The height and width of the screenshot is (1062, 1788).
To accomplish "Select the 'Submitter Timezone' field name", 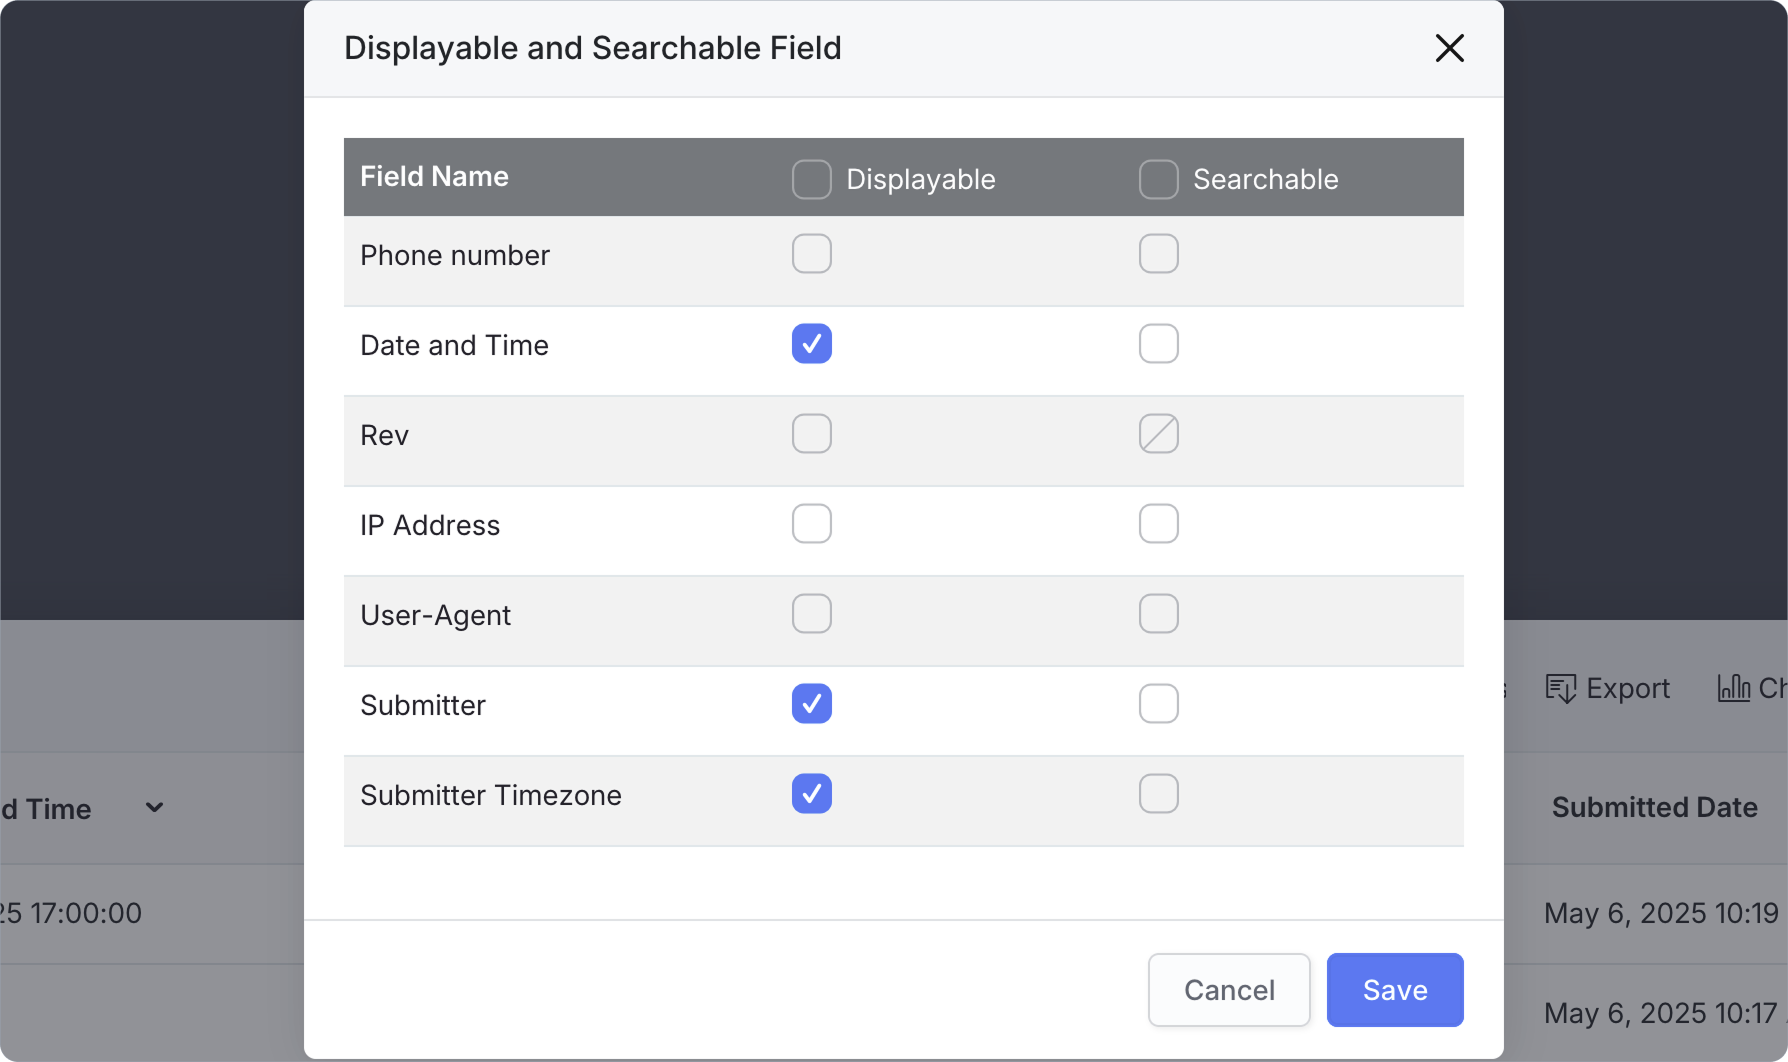I will tap(491, 796).
